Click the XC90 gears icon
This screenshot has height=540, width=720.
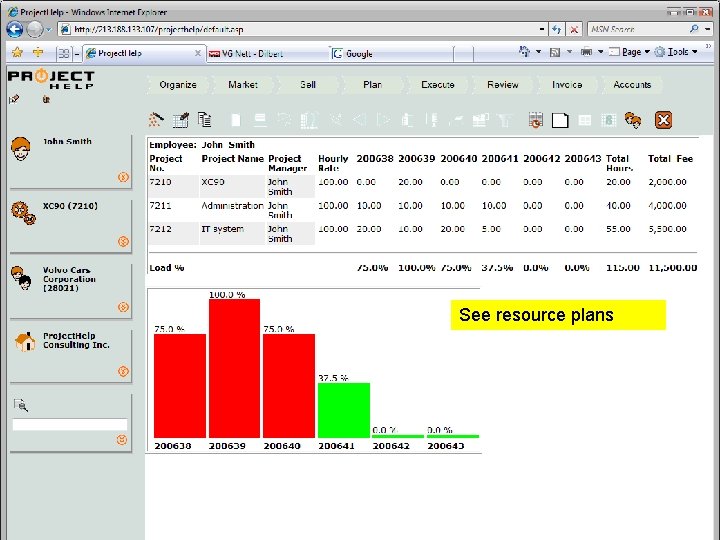(x=23, y=213)
